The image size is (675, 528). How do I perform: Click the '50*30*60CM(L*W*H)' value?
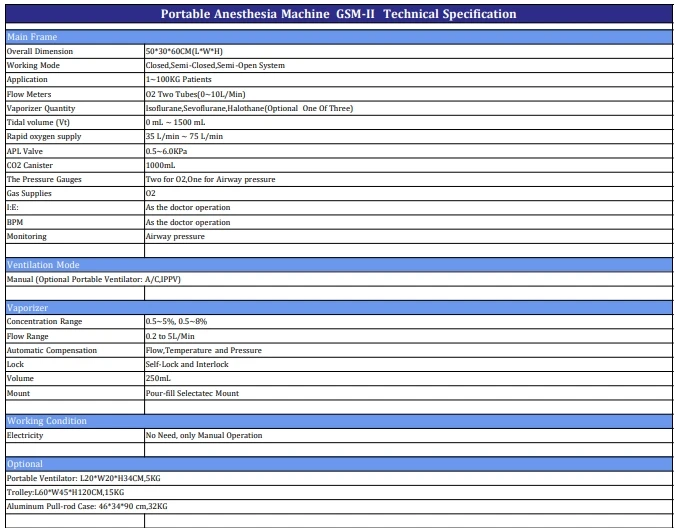click(184, 51)
